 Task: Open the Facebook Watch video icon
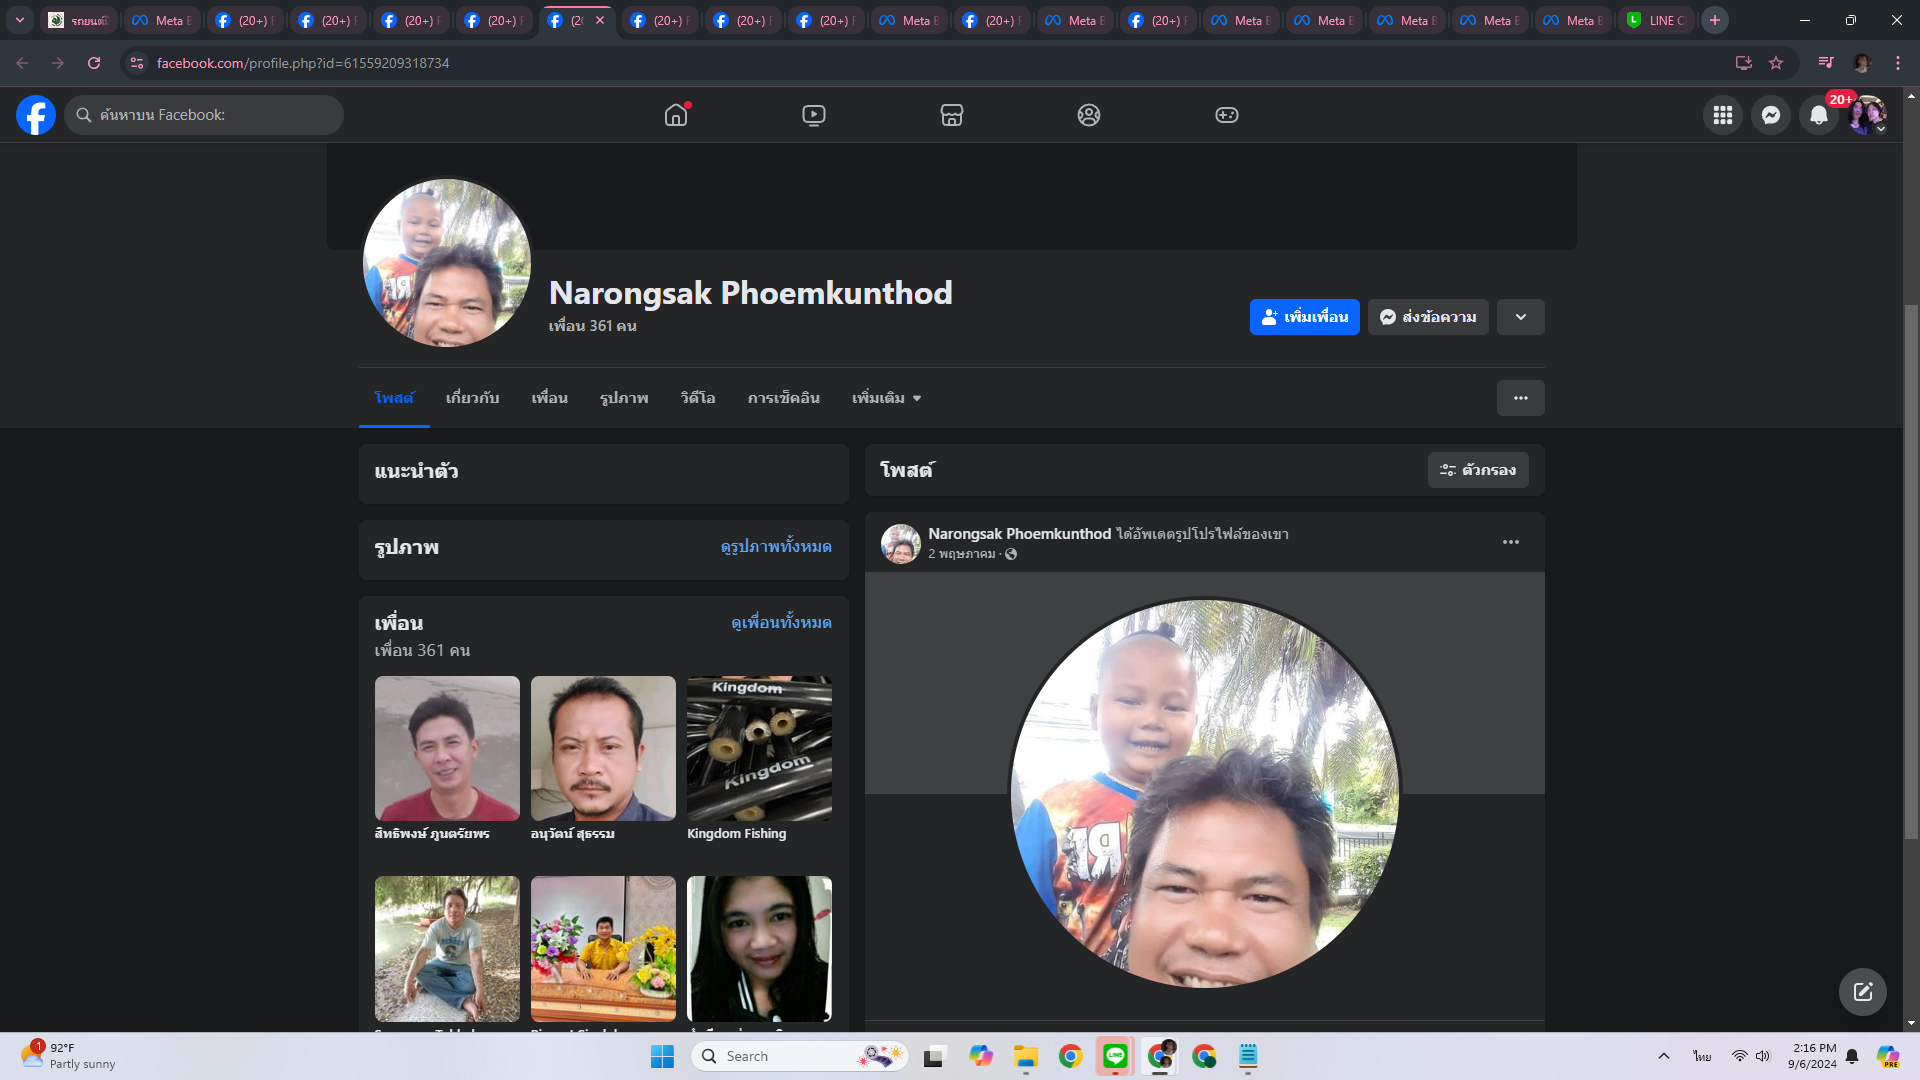[x=814, y=115]
